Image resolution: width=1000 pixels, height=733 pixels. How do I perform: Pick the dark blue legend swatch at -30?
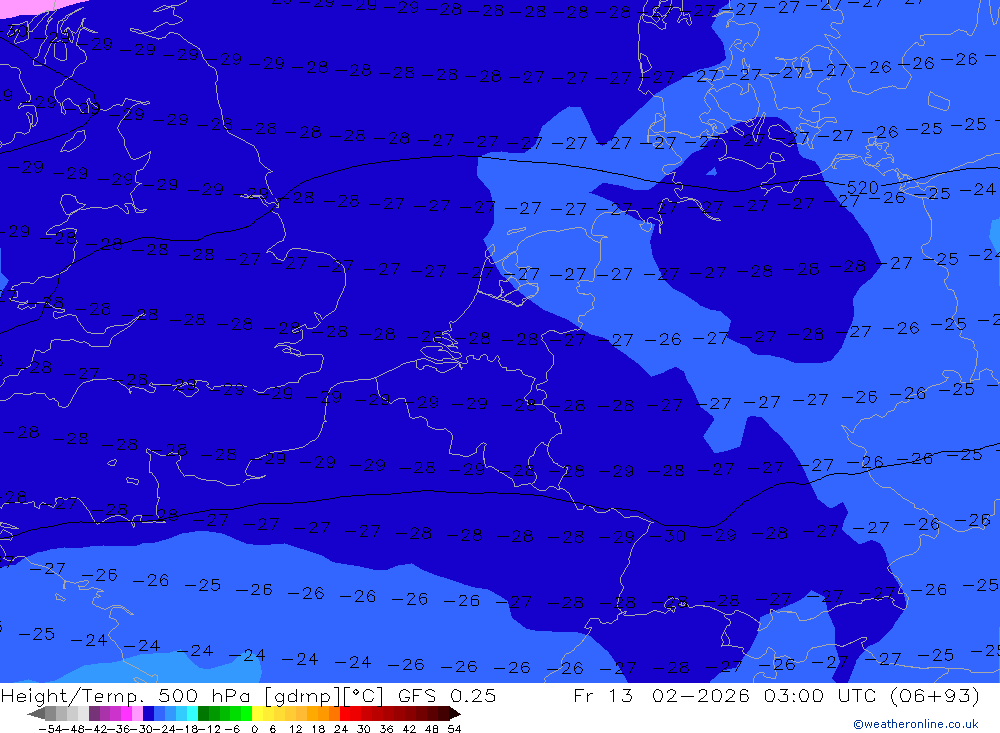click(x=149, y=713)
